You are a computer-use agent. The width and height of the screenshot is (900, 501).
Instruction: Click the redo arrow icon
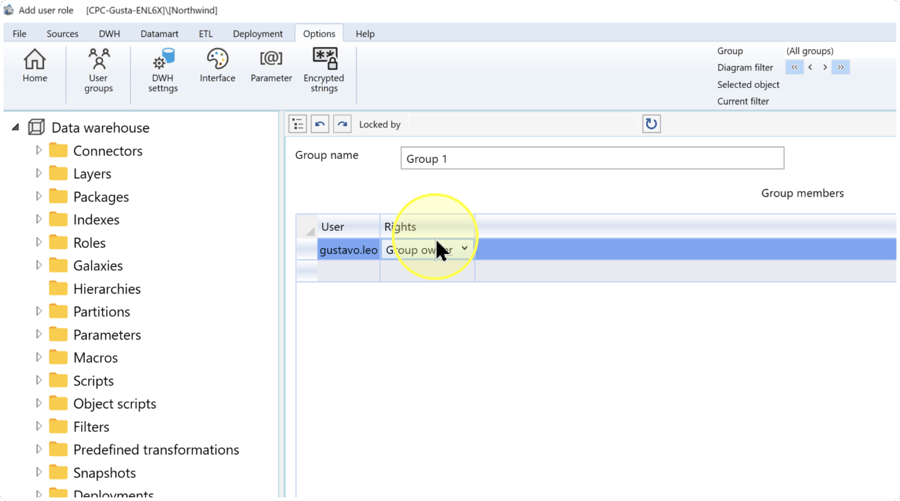click(342, 124)
